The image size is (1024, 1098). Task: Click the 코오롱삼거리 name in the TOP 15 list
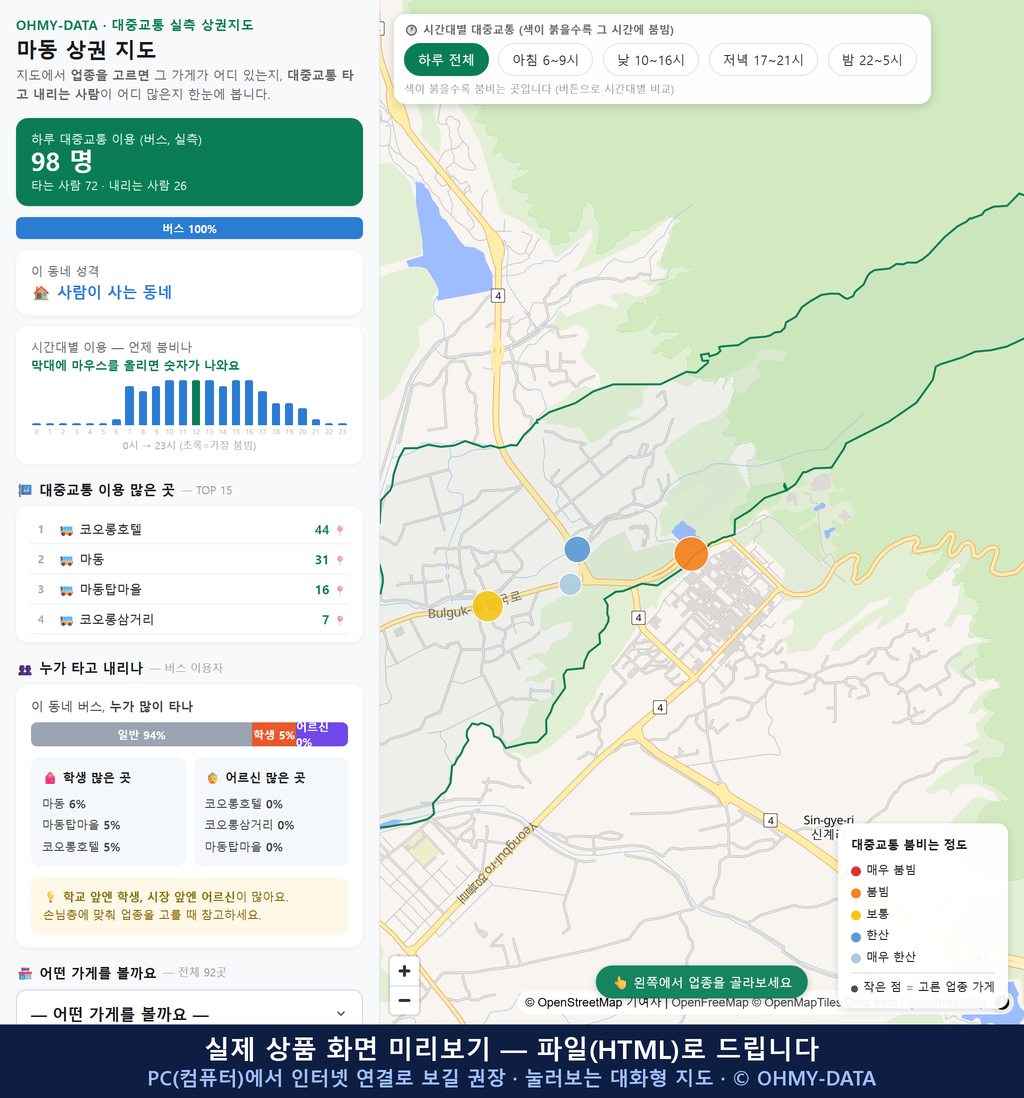click(116, 620)
